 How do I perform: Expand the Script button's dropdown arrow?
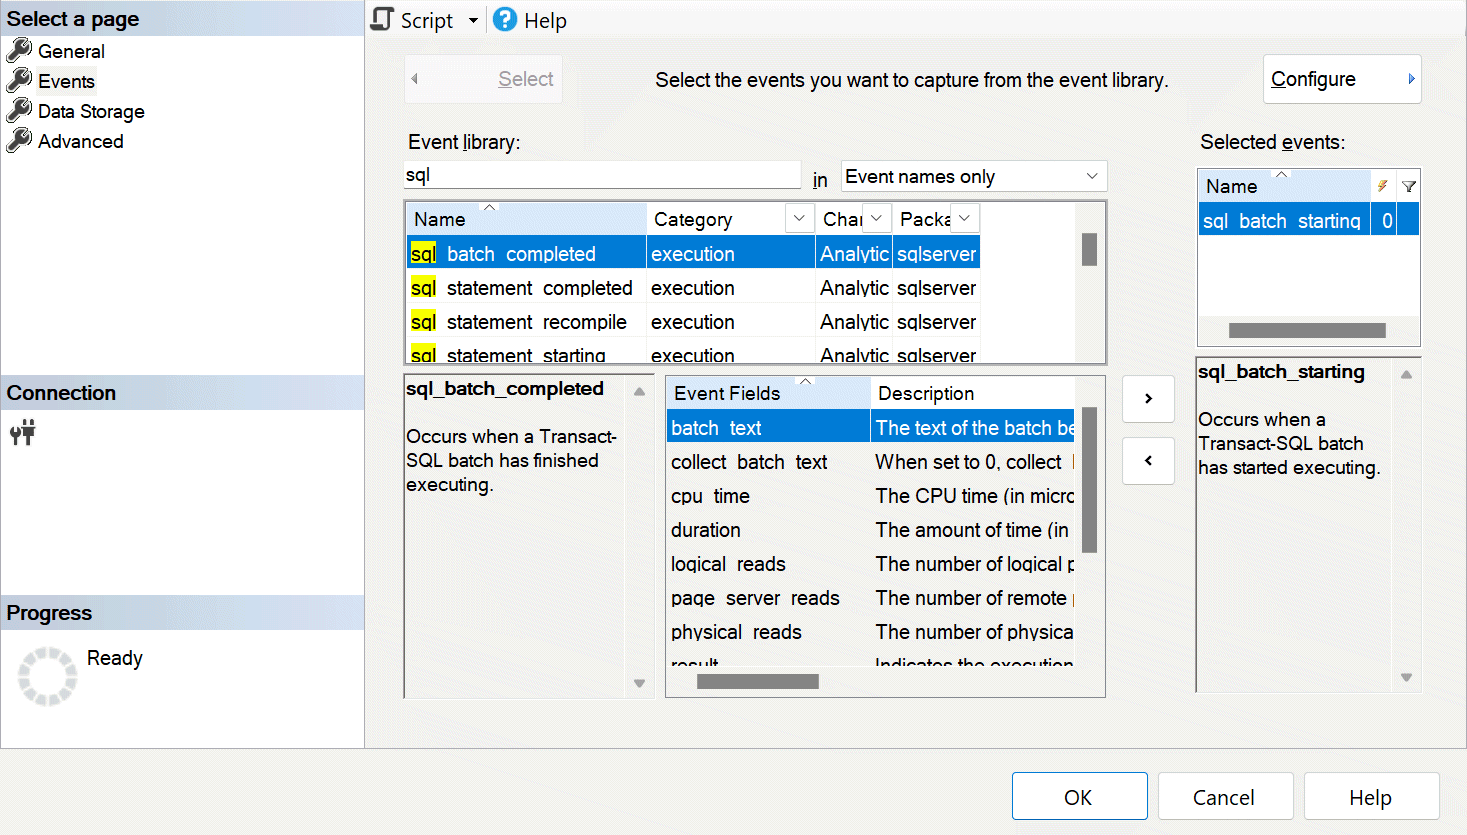[x=472, y=19]
